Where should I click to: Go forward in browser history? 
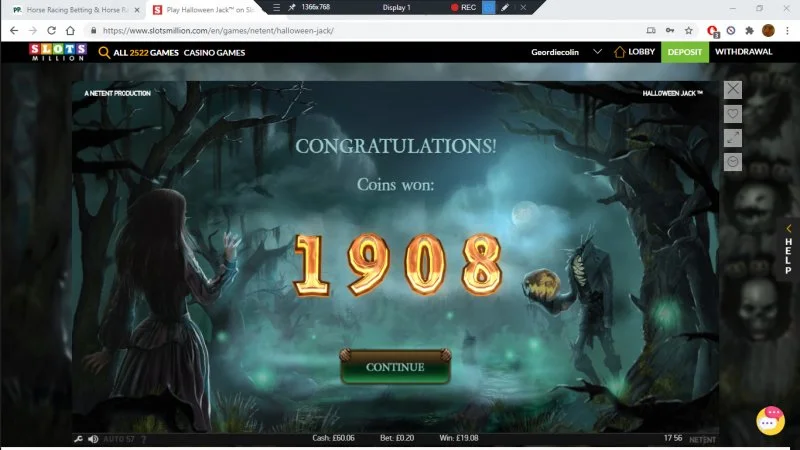click(33, 31)
